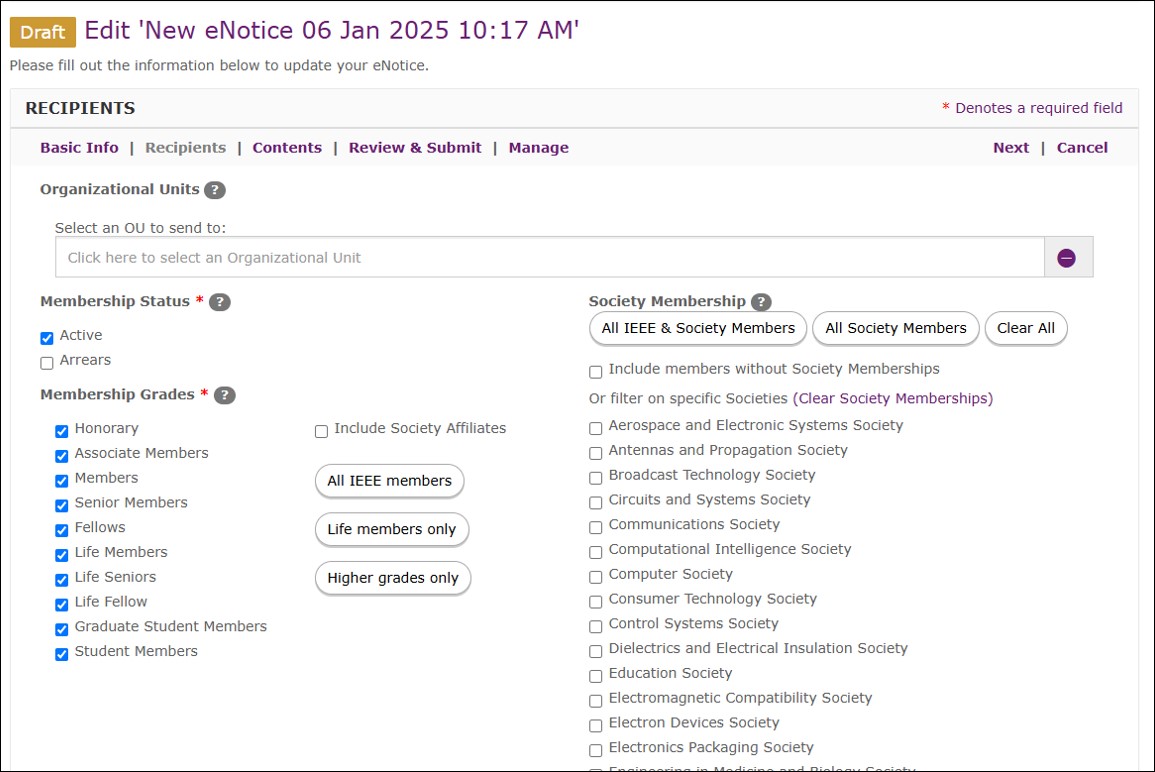Click the Organizational Units help icon

pos(214,190)
